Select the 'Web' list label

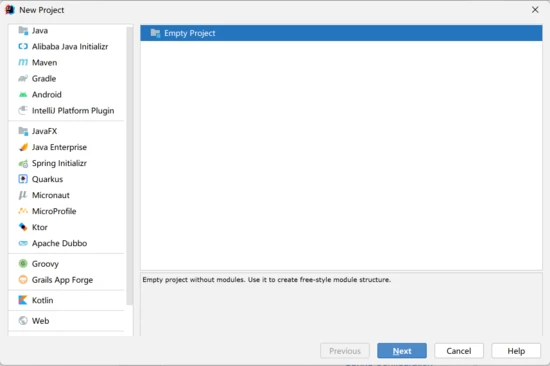pos(40,321)
